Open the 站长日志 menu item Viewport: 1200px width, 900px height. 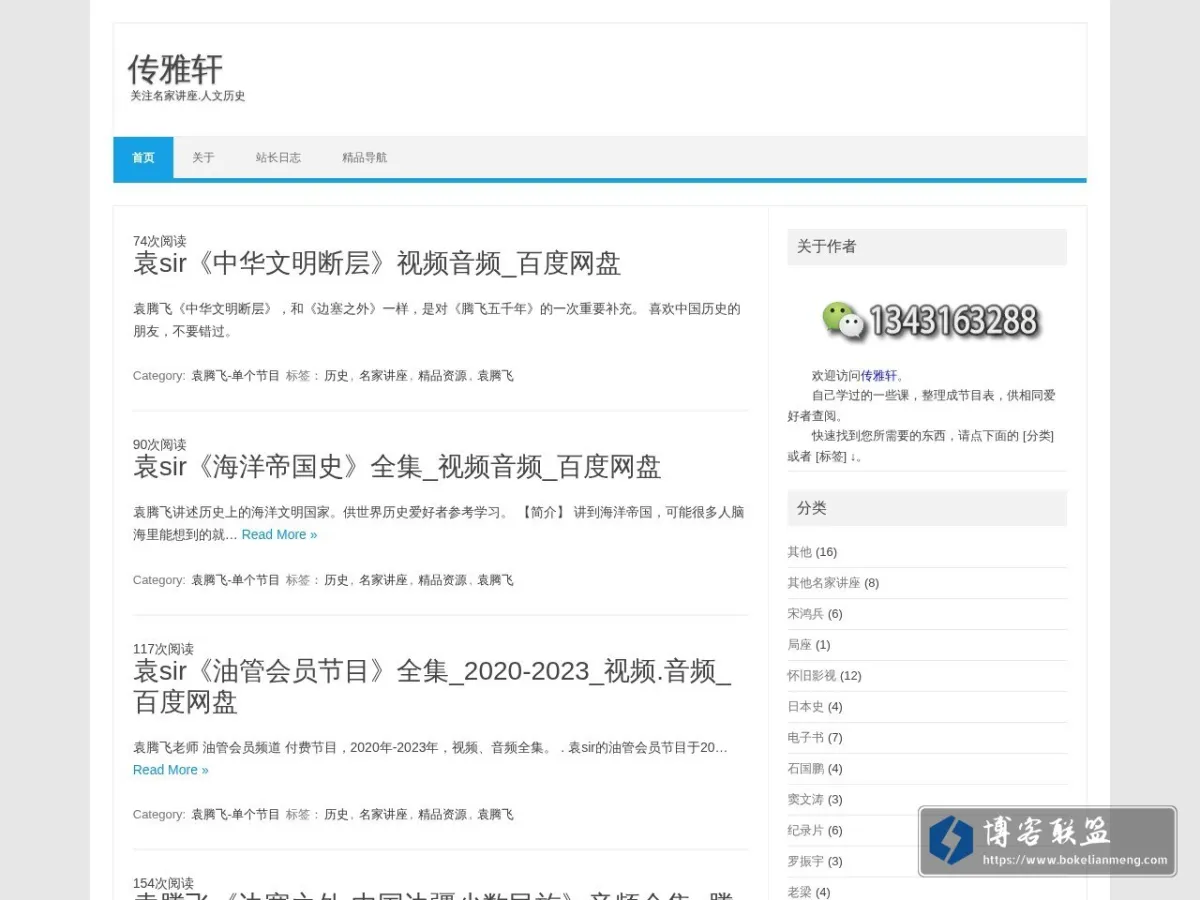[278, 157]
